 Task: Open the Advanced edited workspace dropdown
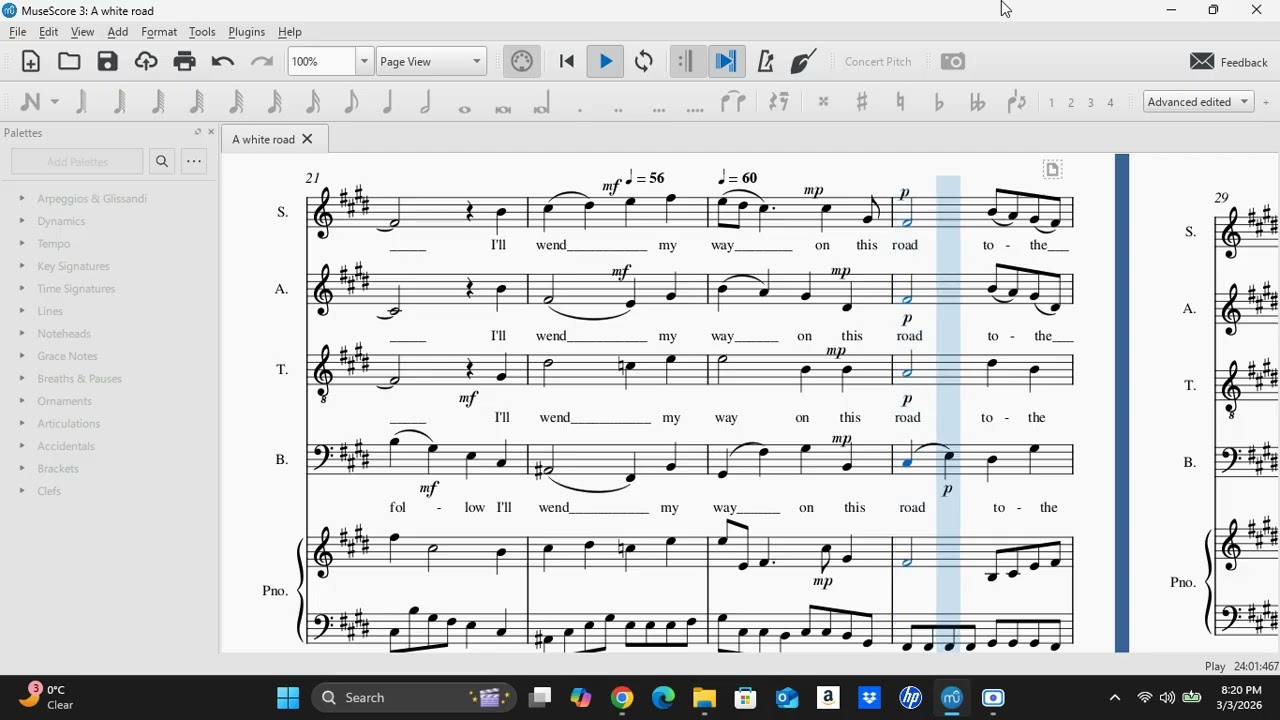(x=1199, y=102)
